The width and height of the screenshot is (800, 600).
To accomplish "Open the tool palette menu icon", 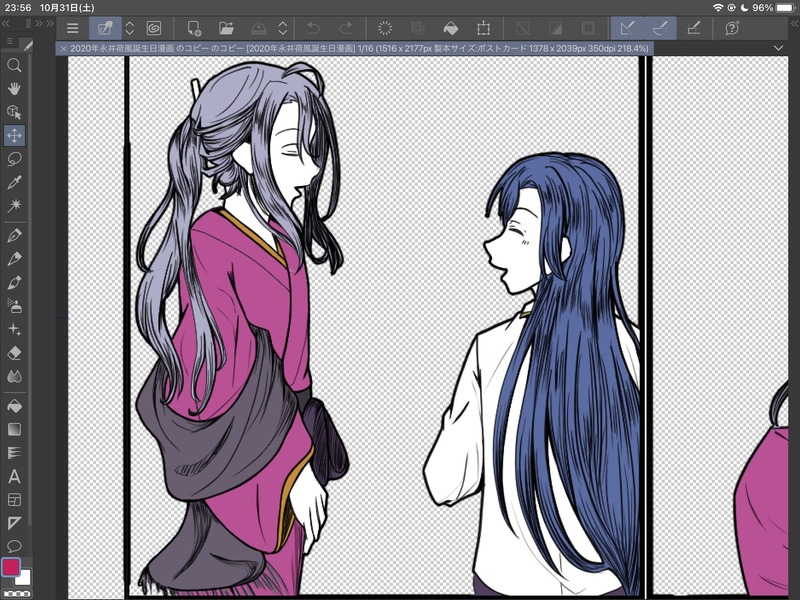I will click(9, 41).
